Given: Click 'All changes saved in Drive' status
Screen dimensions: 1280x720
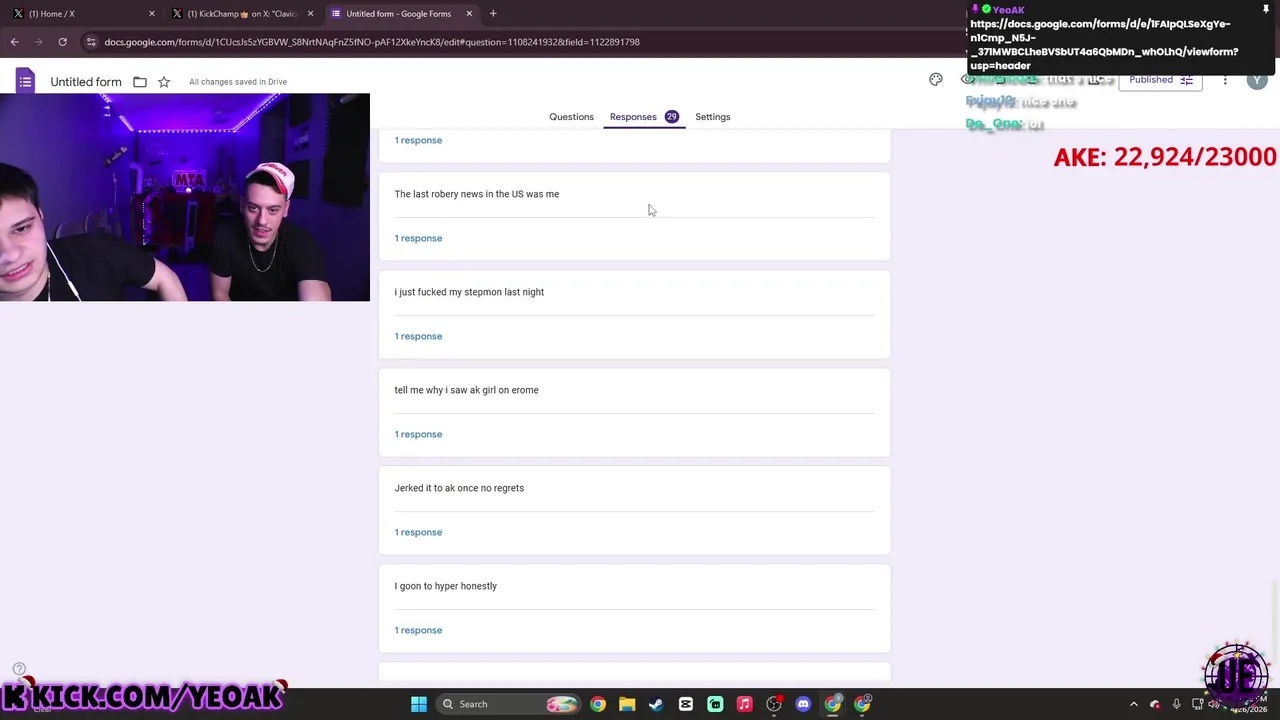Looking at the screenshot, I should [x=238, y=82].
